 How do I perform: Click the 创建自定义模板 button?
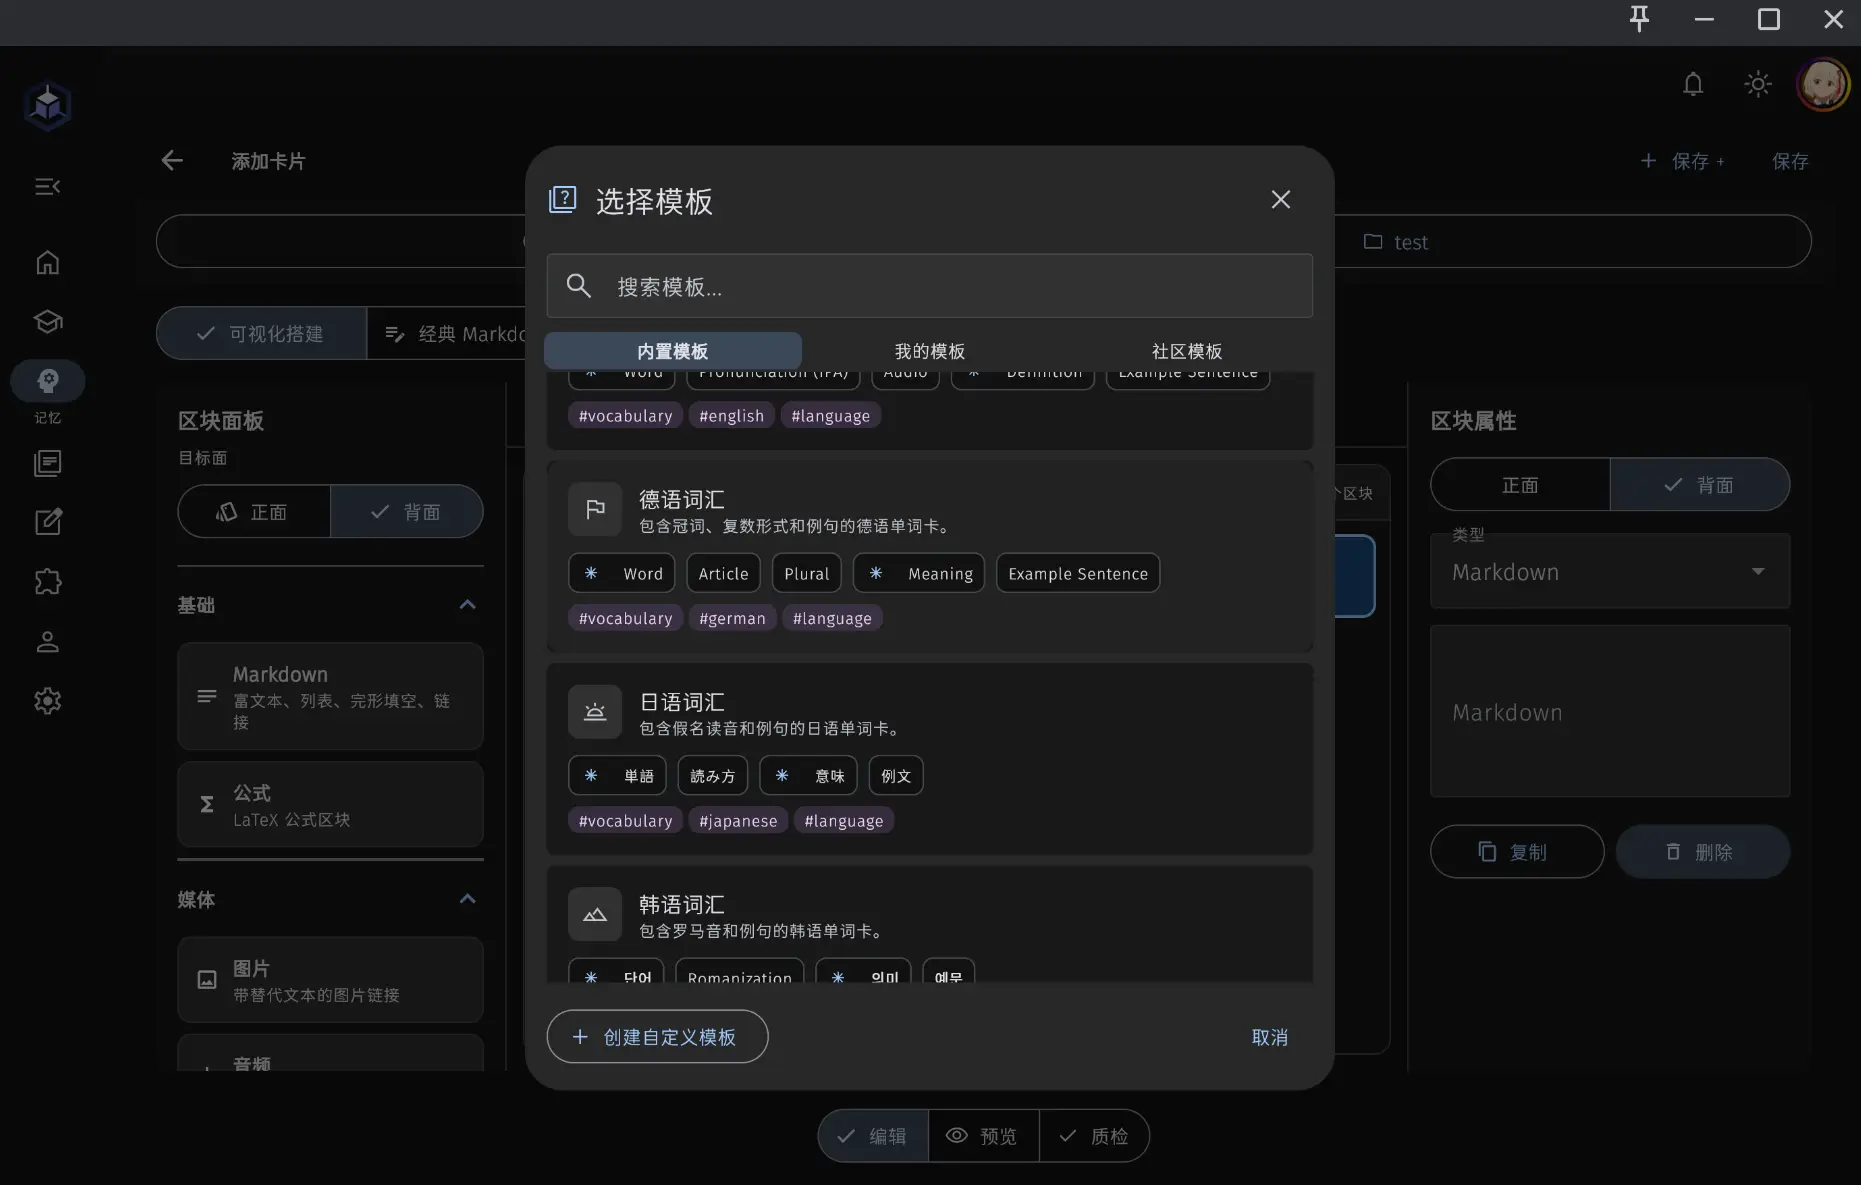656,1037
